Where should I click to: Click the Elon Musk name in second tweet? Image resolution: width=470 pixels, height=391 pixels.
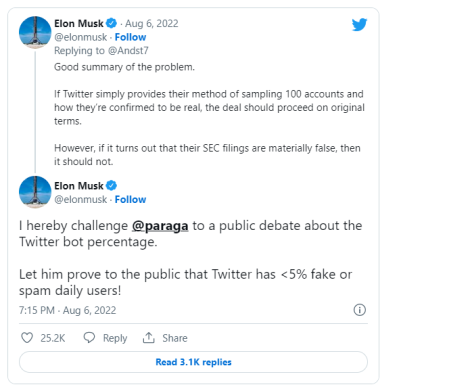pos(79,186)
